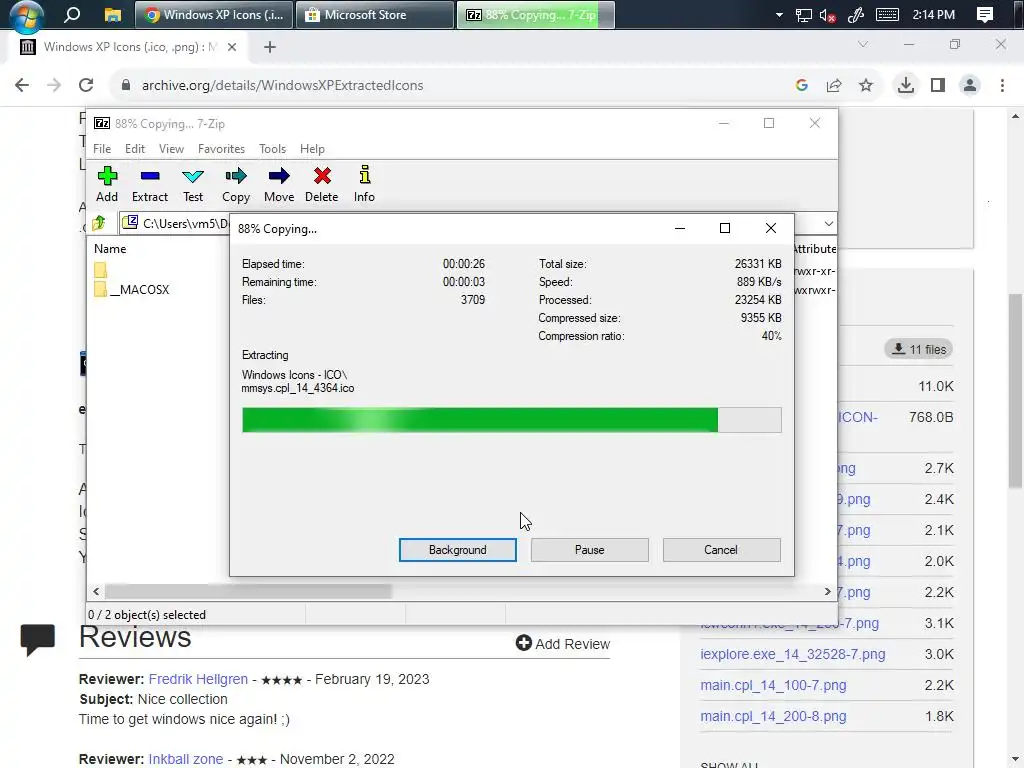Open the Favorites menu in 7-Zip
This screenshot has width=1024, height=768.
point(221,149)
